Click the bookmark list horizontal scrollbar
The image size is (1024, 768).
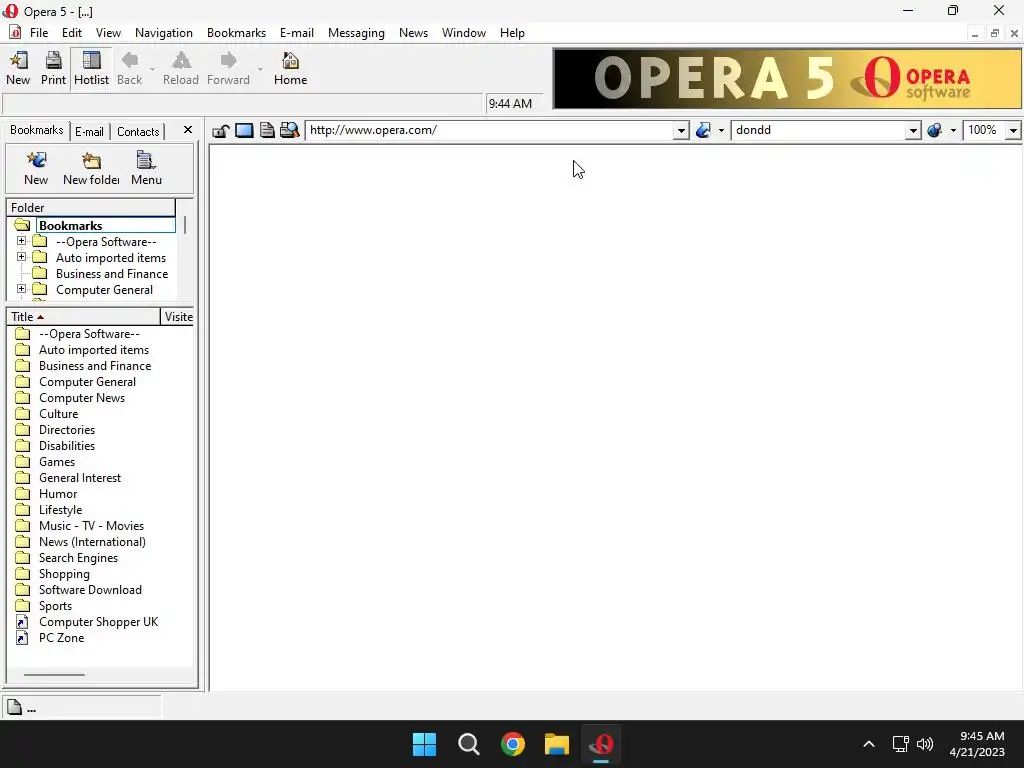point(54,675)
